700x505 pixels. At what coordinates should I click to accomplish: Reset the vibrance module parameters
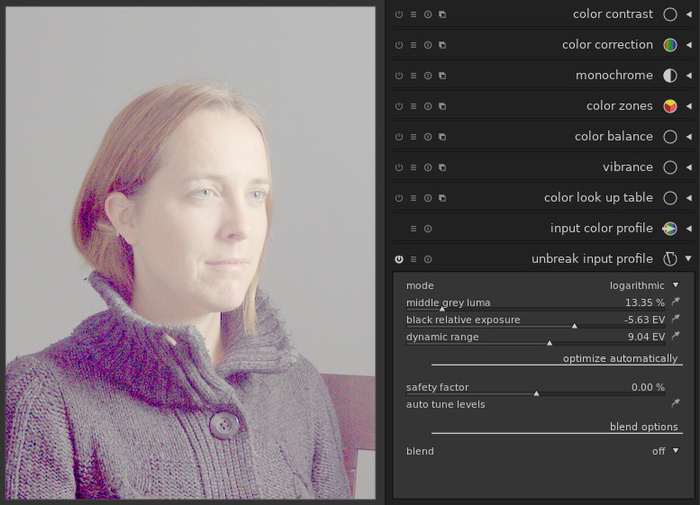pos(428,168)
